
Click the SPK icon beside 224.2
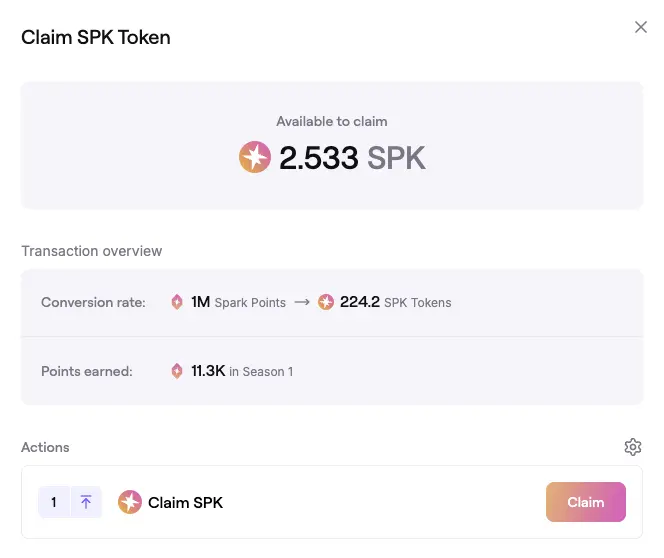[x=326, y=302]
